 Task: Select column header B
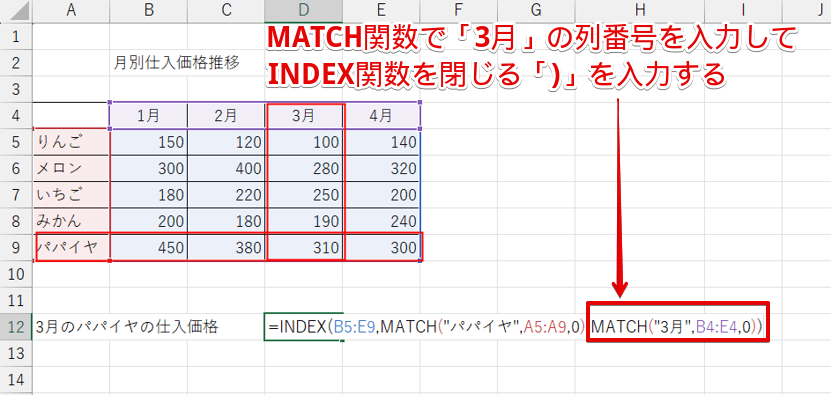(x=148, y=11)
